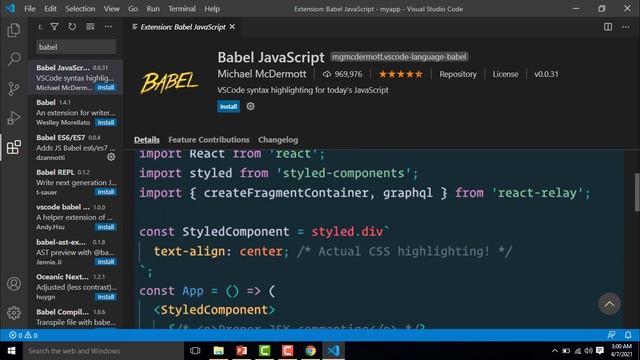Install the Babel REPL extension
Image resolution: width=640 pixels, height=360 pixels.
[106, 192]
